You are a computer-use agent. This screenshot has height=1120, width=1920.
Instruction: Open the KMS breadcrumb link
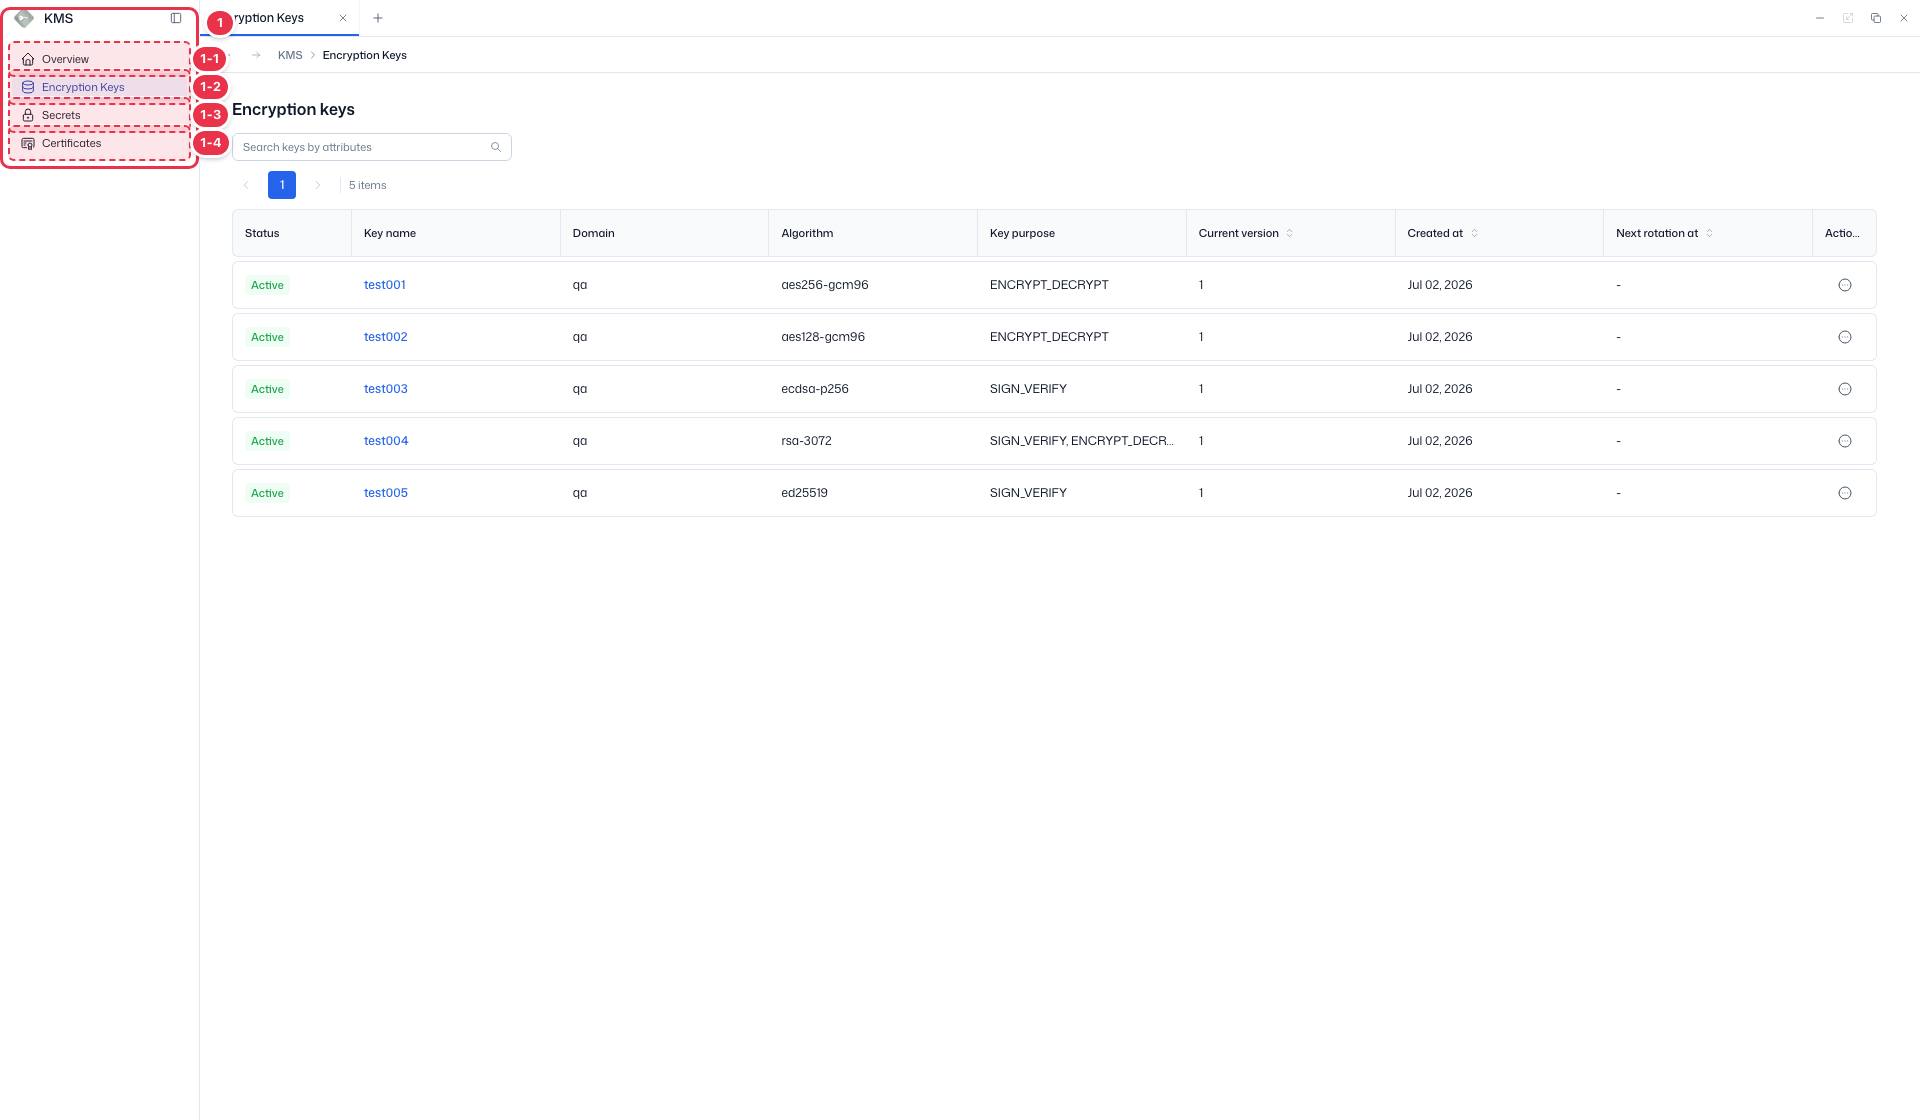(290, 55)
